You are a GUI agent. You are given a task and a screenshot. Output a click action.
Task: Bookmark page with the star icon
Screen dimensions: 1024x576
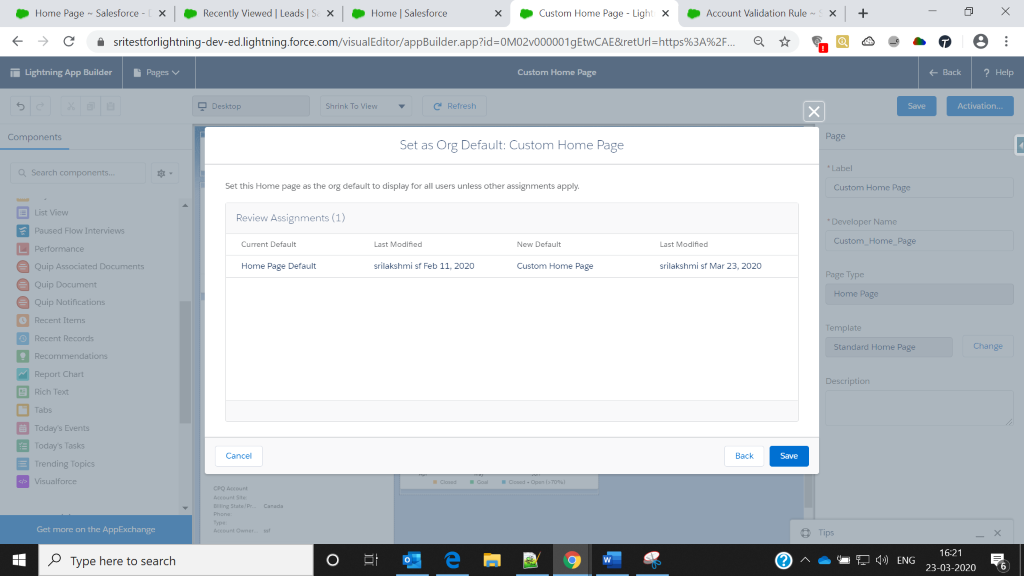pyautogui.click(x=785, y=42)
